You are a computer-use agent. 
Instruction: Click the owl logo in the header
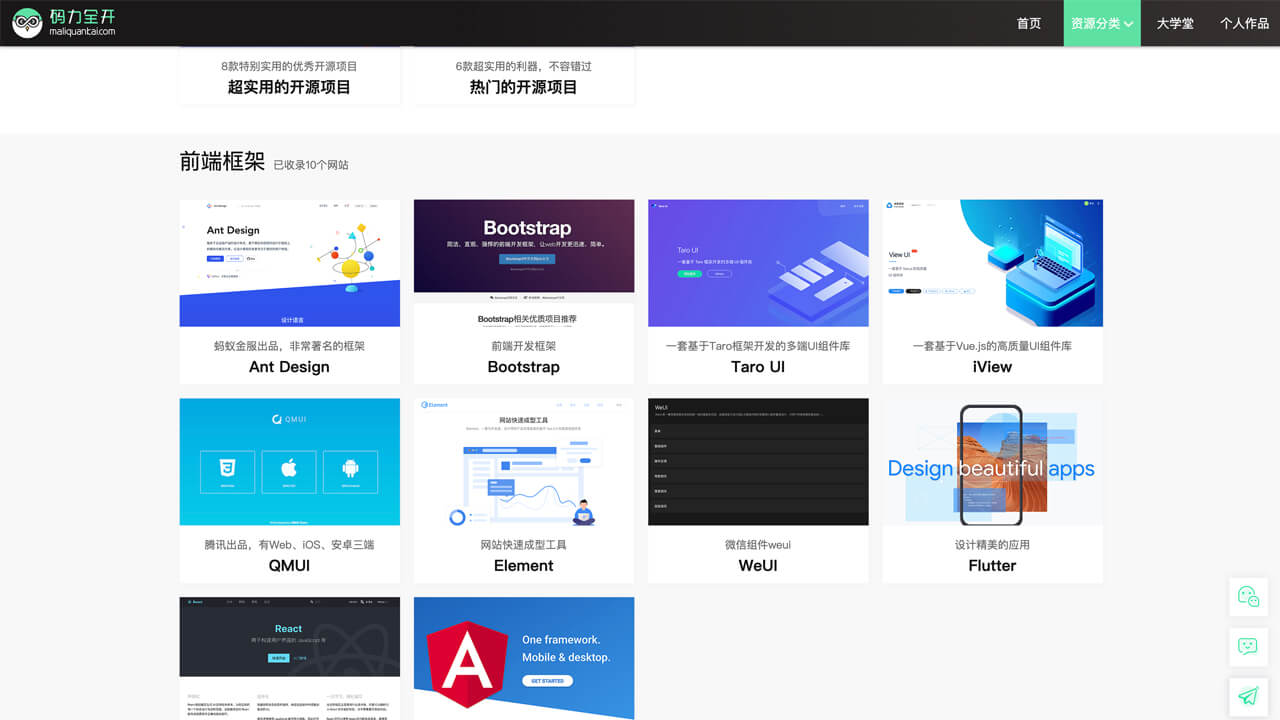[x=27, y=23]
